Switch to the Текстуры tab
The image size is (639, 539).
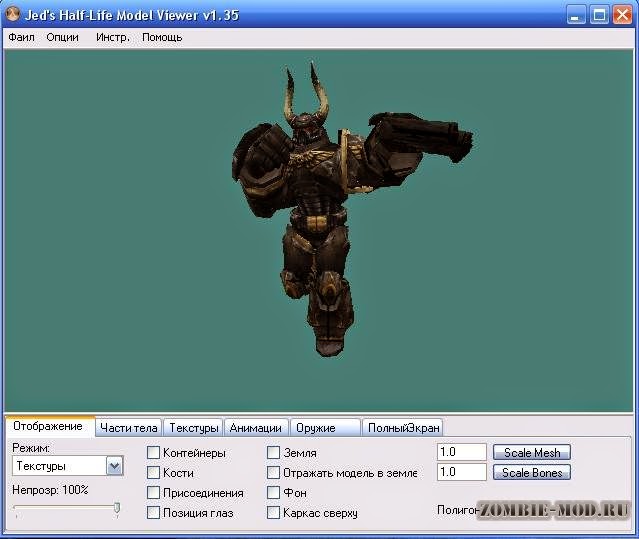click(x=194, y=428)
